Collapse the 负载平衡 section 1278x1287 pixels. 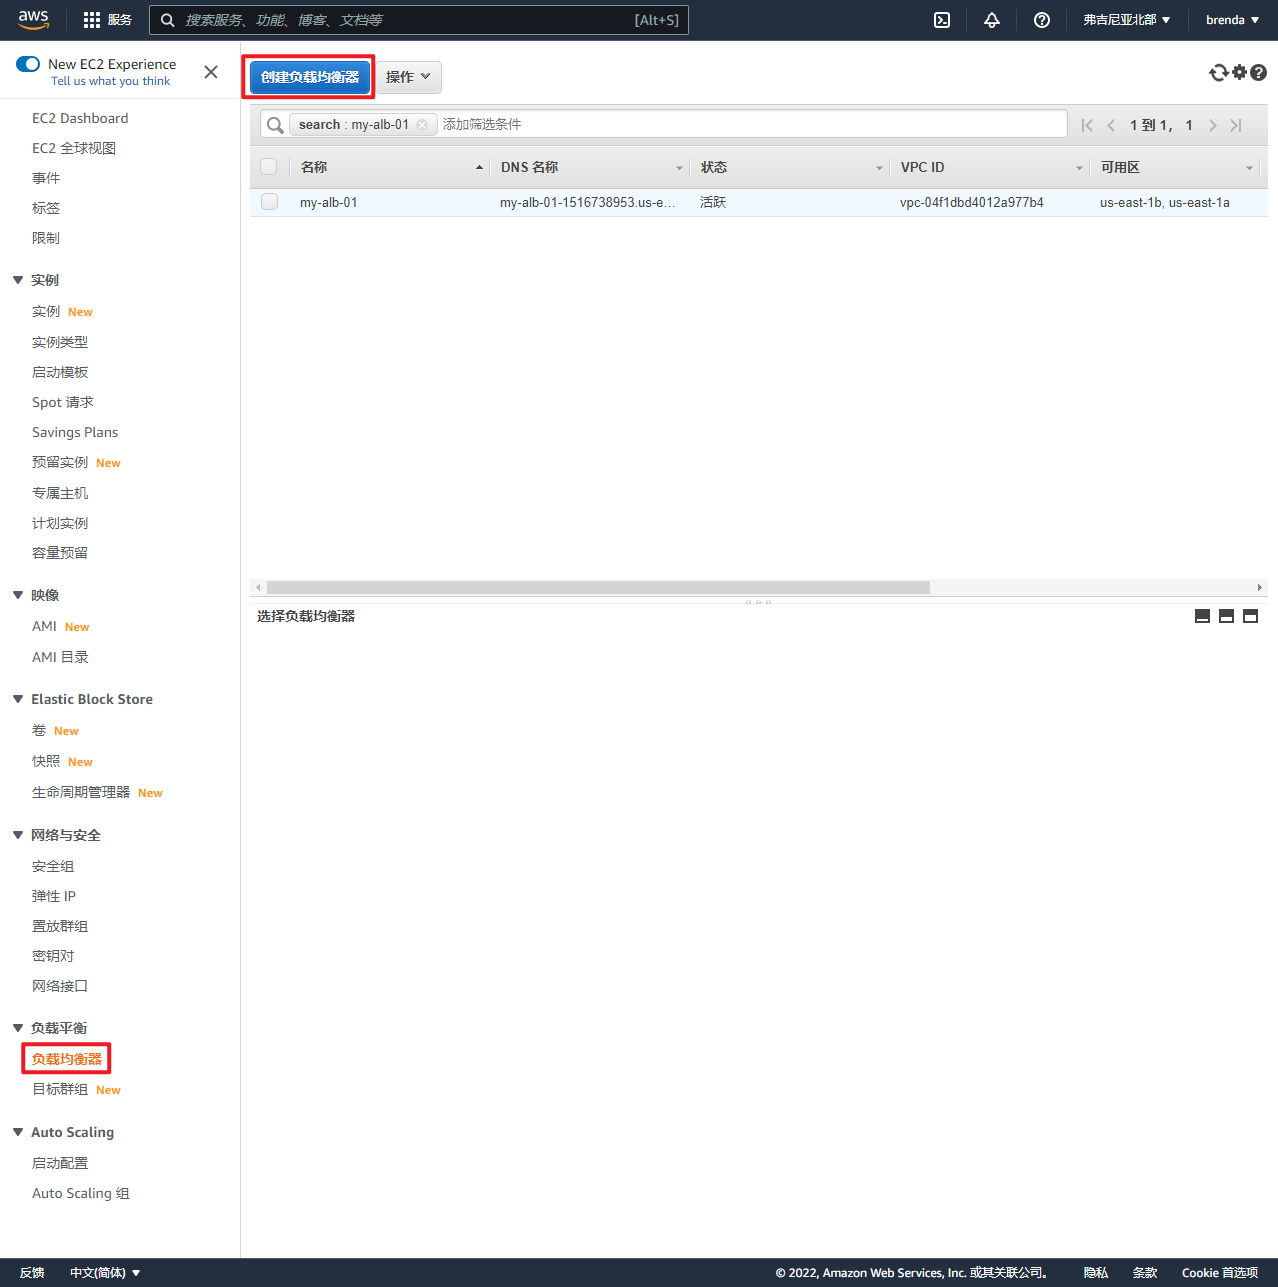pos(18,1028)
